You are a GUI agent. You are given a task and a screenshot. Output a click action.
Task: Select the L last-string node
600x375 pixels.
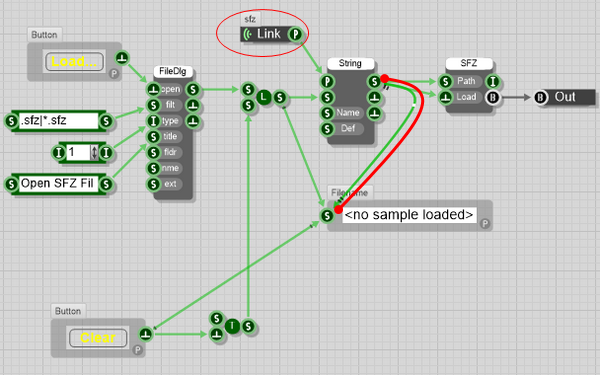[x=263, y=97]
